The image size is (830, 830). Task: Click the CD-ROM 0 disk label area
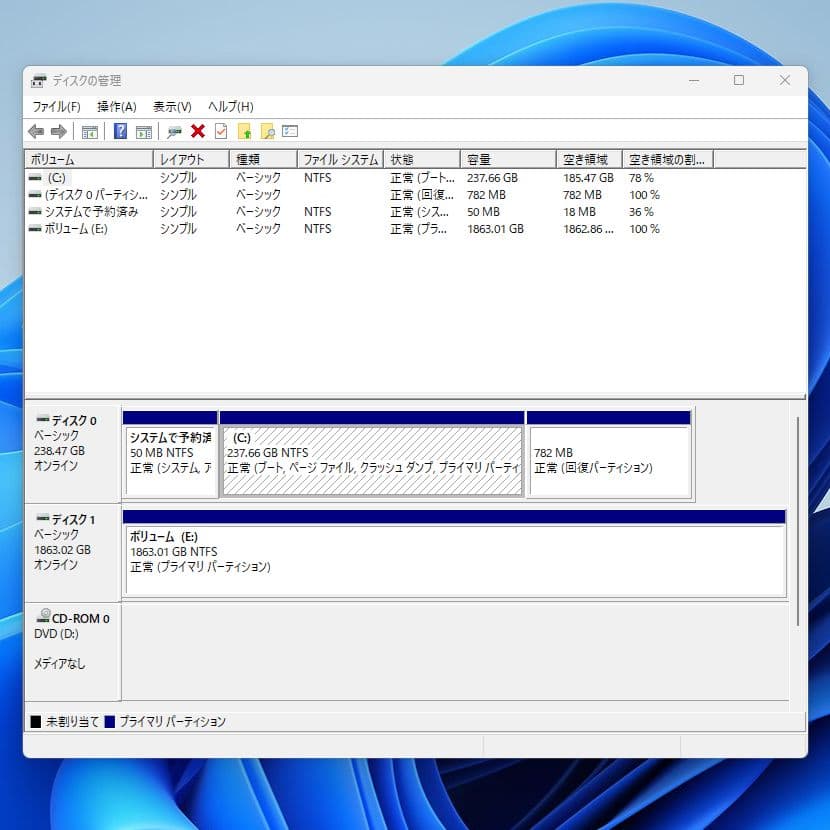pyautogui.click(x=70, y=618)
